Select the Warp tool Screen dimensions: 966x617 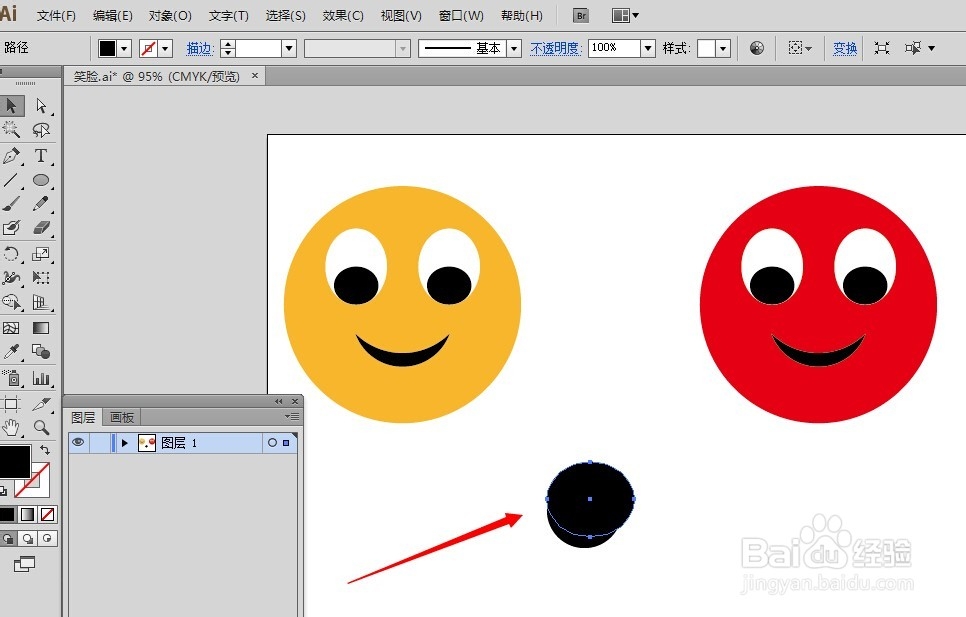[11, 278]
